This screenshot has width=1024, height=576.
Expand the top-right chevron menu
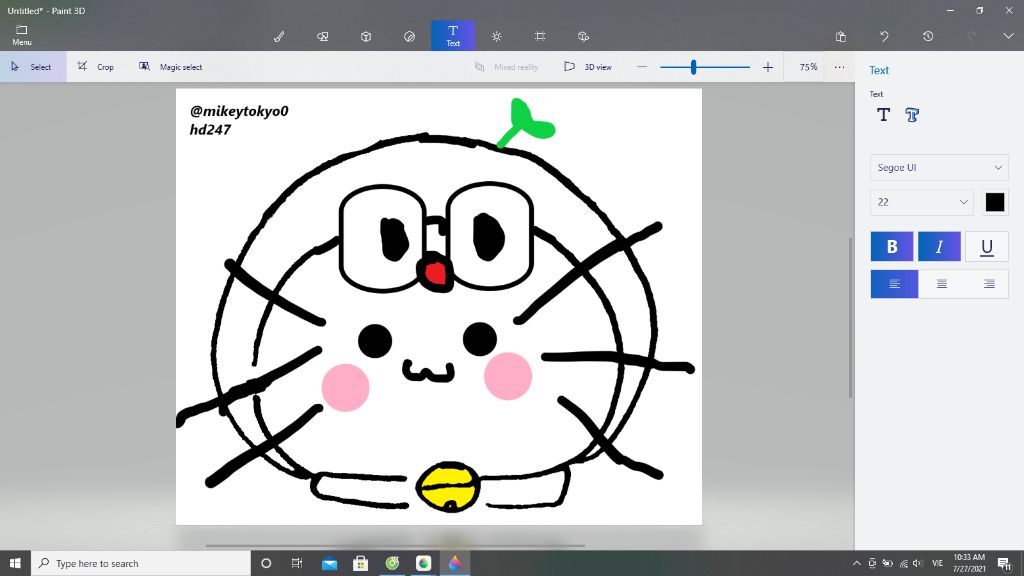coord(1008,36)
